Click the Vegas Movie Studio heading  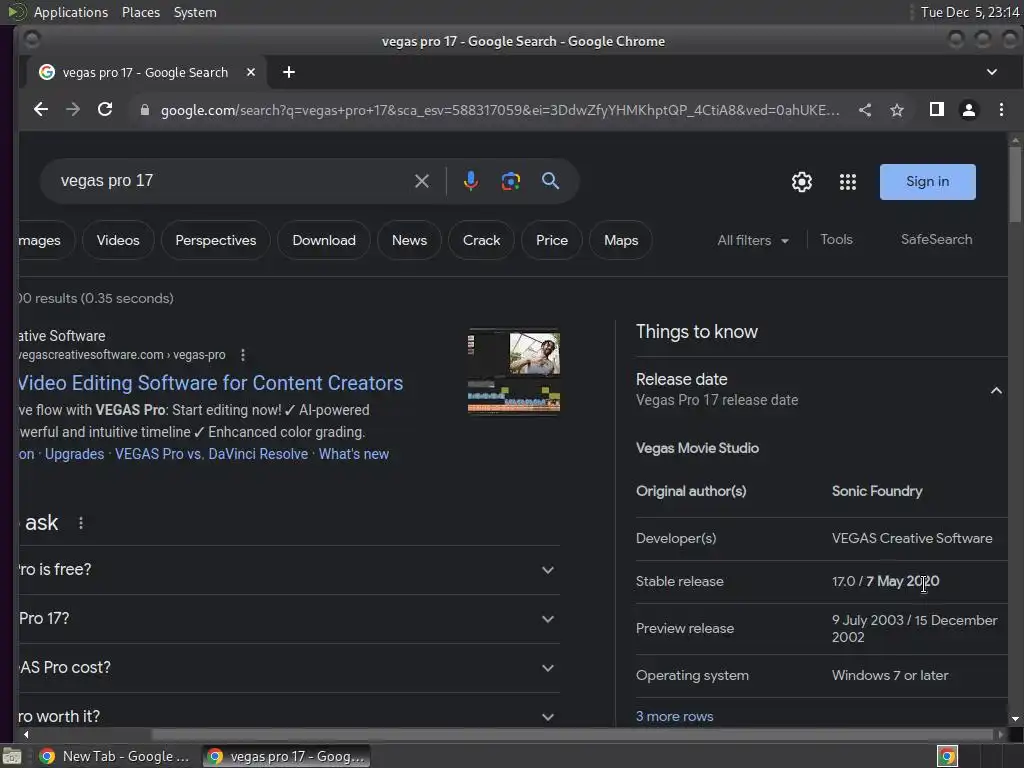coord(697,448)
